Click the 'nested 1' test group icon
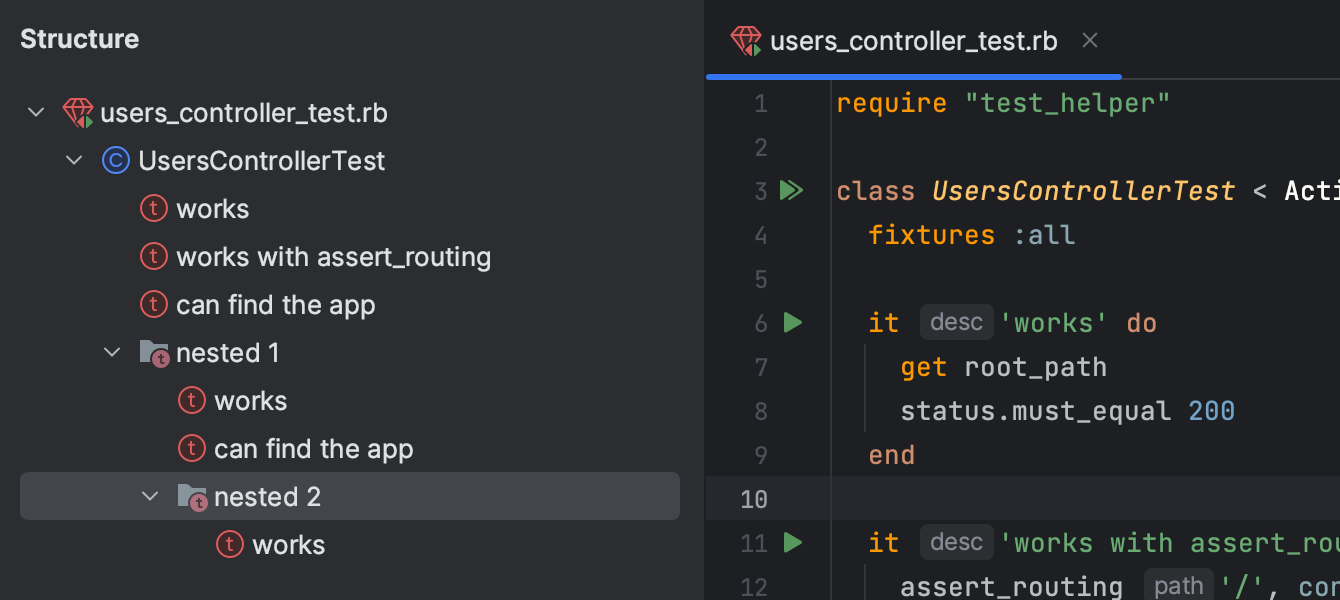The image size is (1340, 600). [x=154, y=353]
